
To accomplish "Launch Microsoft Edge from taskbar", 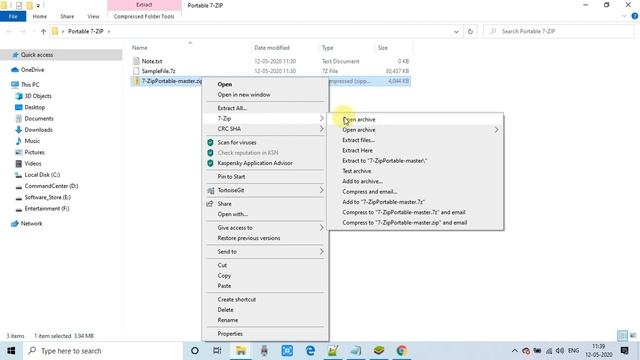I will [x=310, y=351].
